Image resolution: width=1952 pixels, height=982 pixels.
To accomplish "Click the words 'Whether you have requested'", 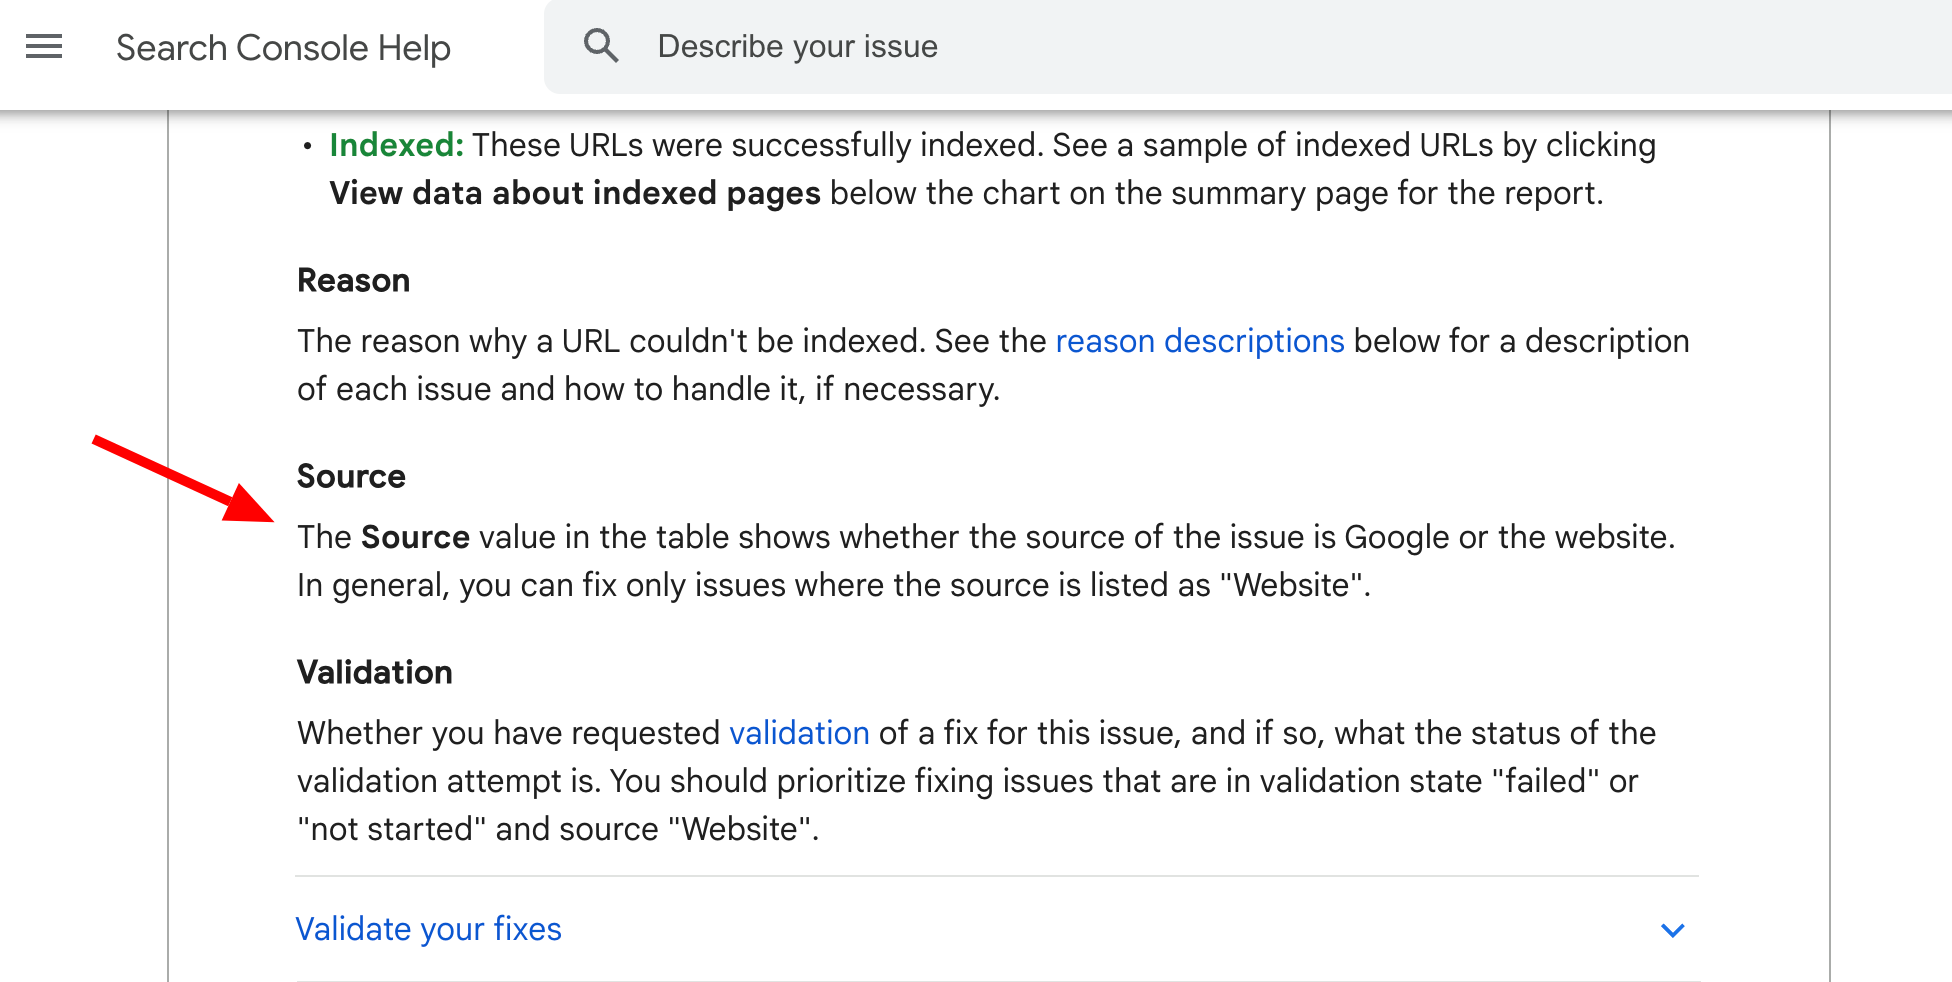I will [508, 733].
